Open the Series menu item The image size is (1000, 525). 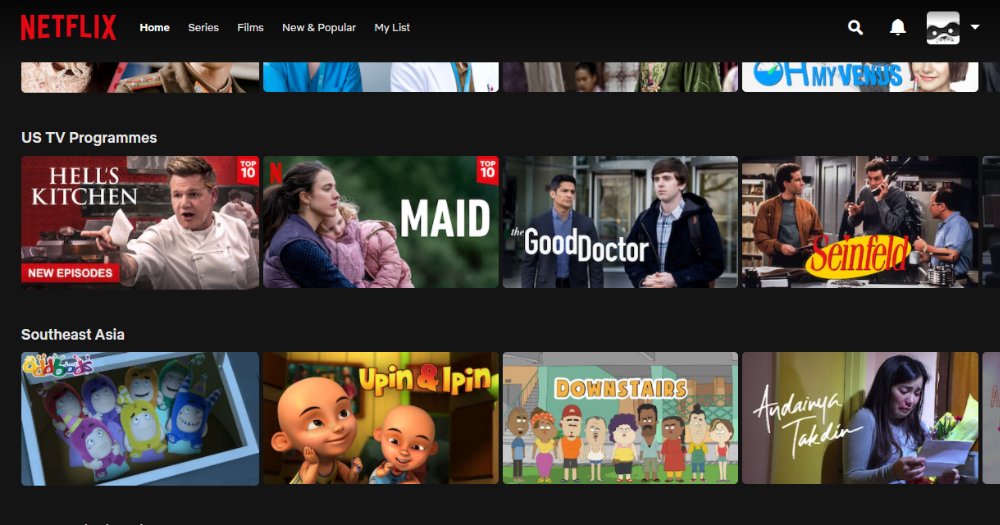point(203,27)
